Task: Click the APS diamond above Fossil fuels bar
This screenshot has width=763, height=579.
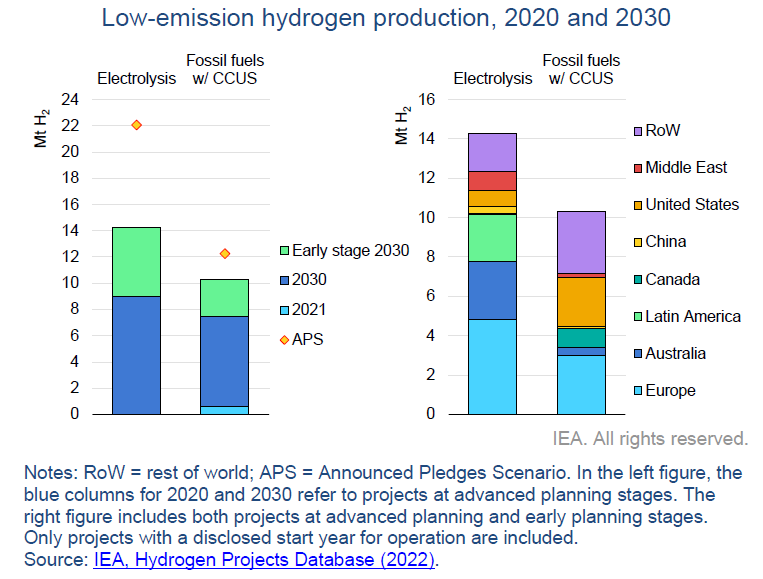Action: [224, 253]
